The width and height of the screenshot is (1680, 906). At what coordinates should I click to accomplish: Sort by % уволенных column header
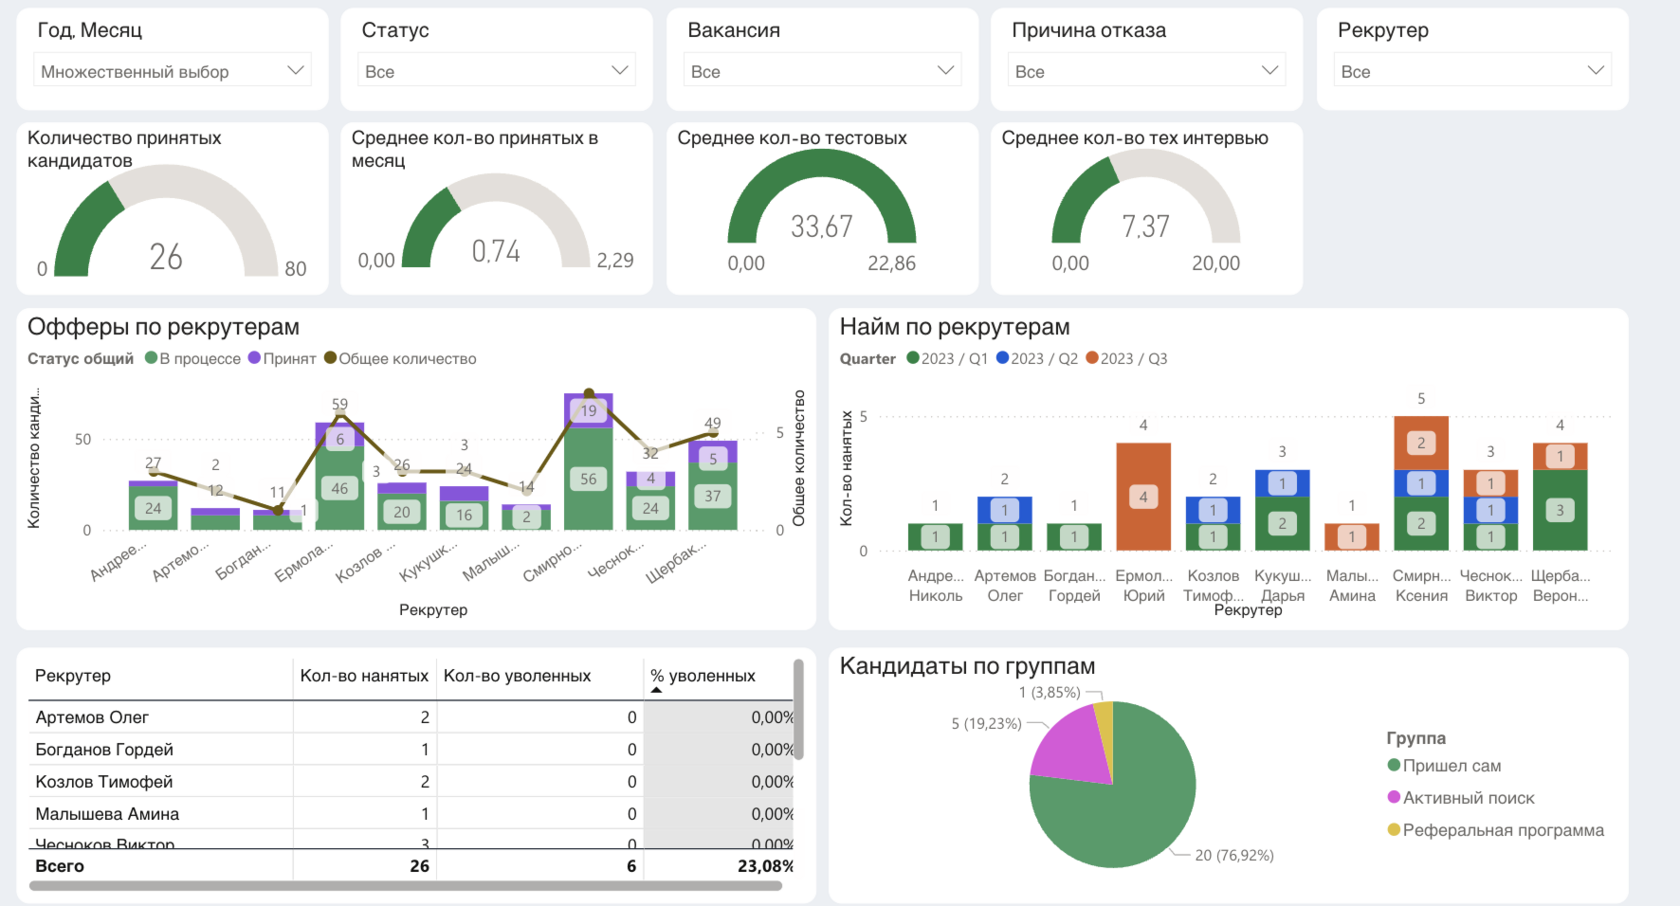pos(712,676)
